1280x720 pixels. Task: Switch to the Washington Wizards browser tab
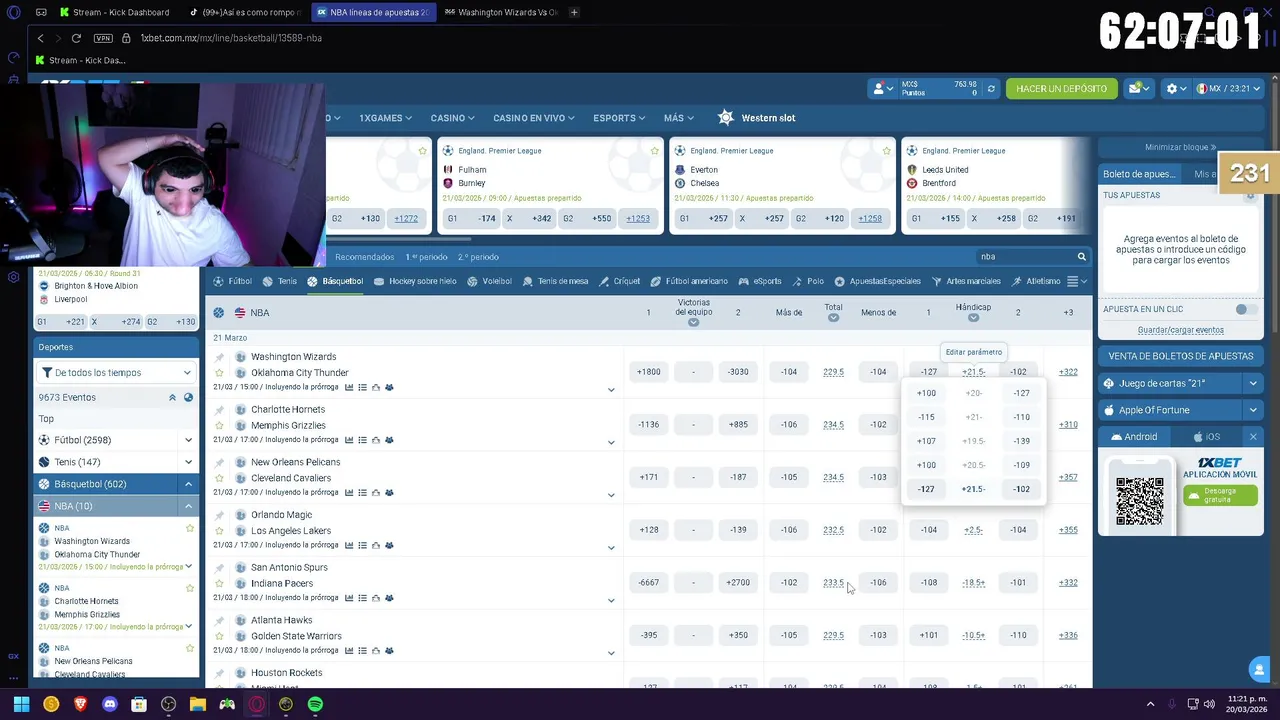[502, 12]
